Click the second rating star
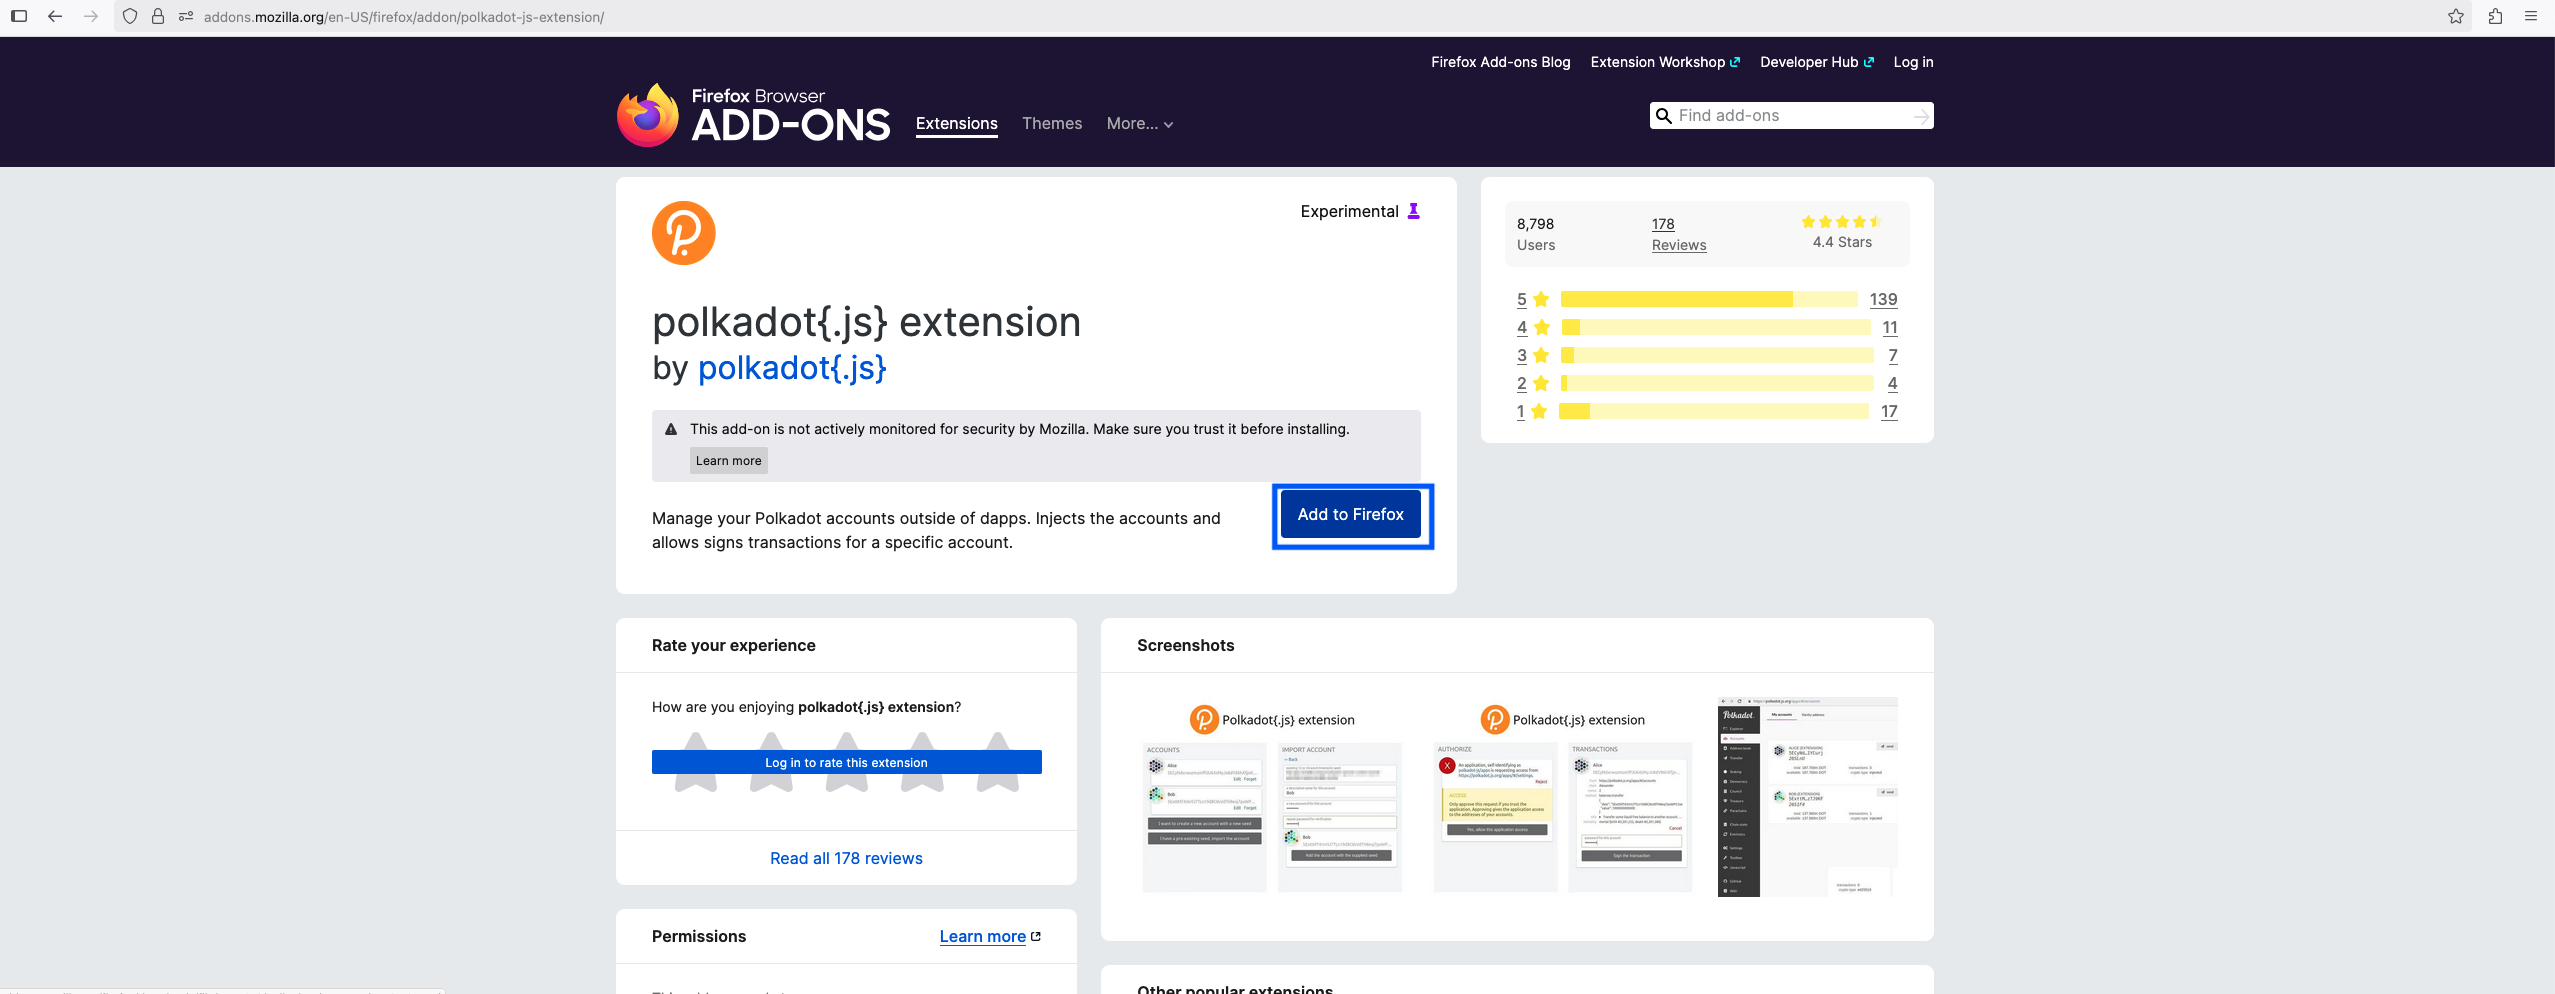Viewport: 2555px width, 994px height. click(x=771, y=762)
